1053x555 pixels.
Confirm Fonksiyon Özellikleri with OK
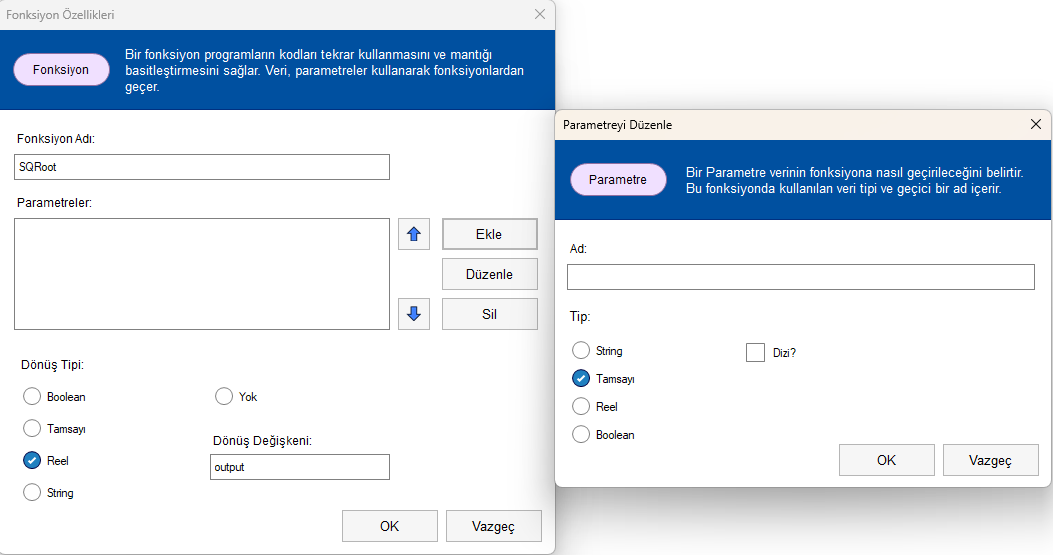tap(390, 526)
